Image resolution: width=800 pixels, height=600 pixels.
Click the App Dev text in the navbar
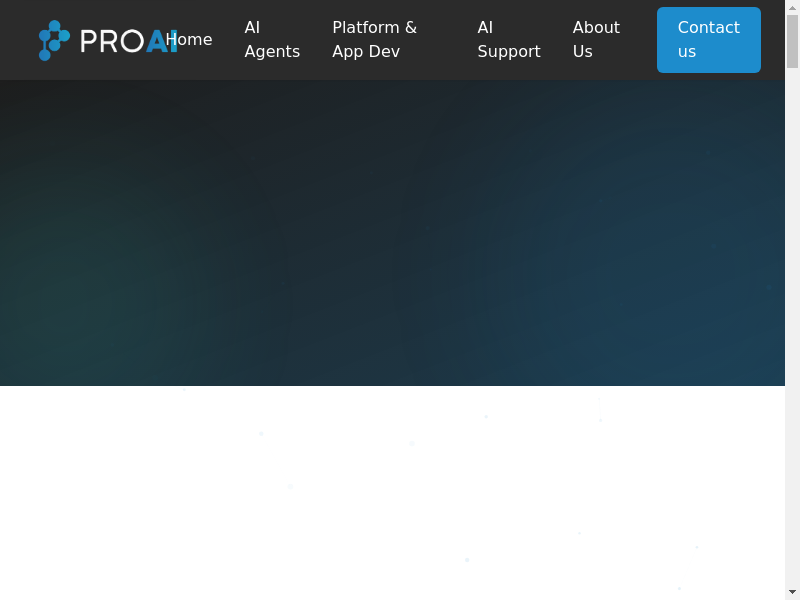pos(366,52)
